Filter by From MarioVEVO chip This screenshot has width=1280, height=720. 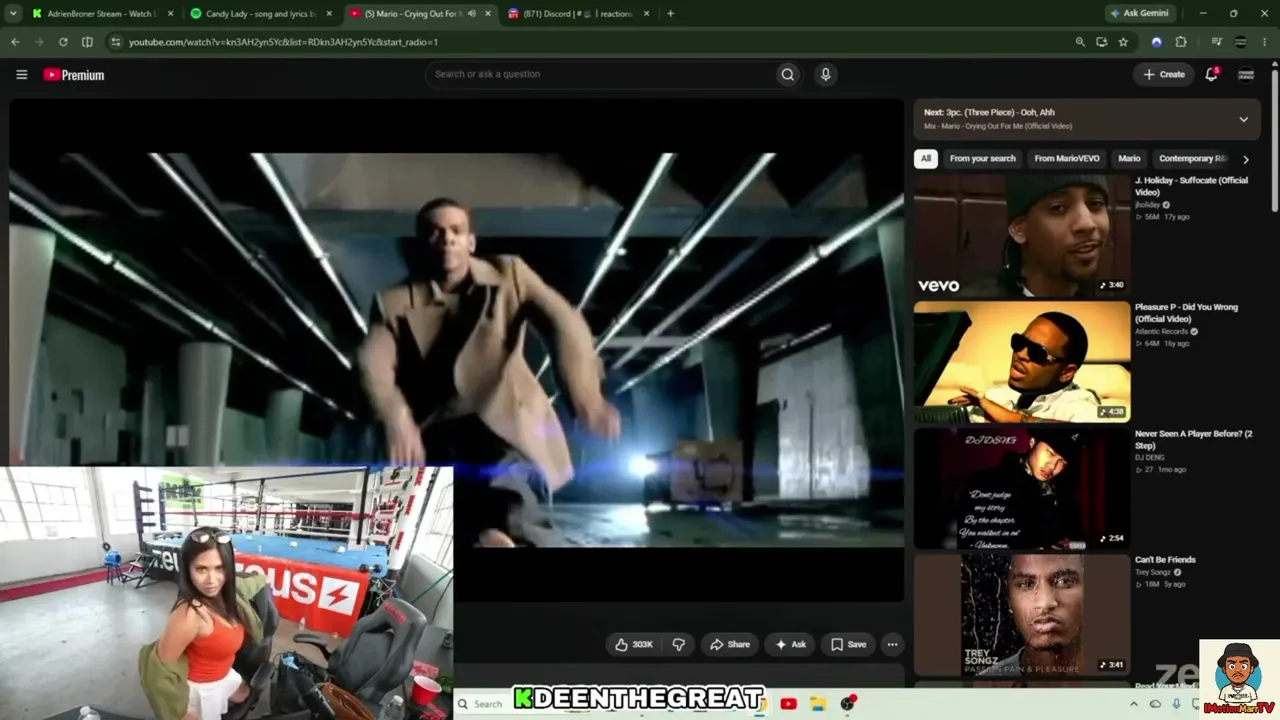(1067, 158)
